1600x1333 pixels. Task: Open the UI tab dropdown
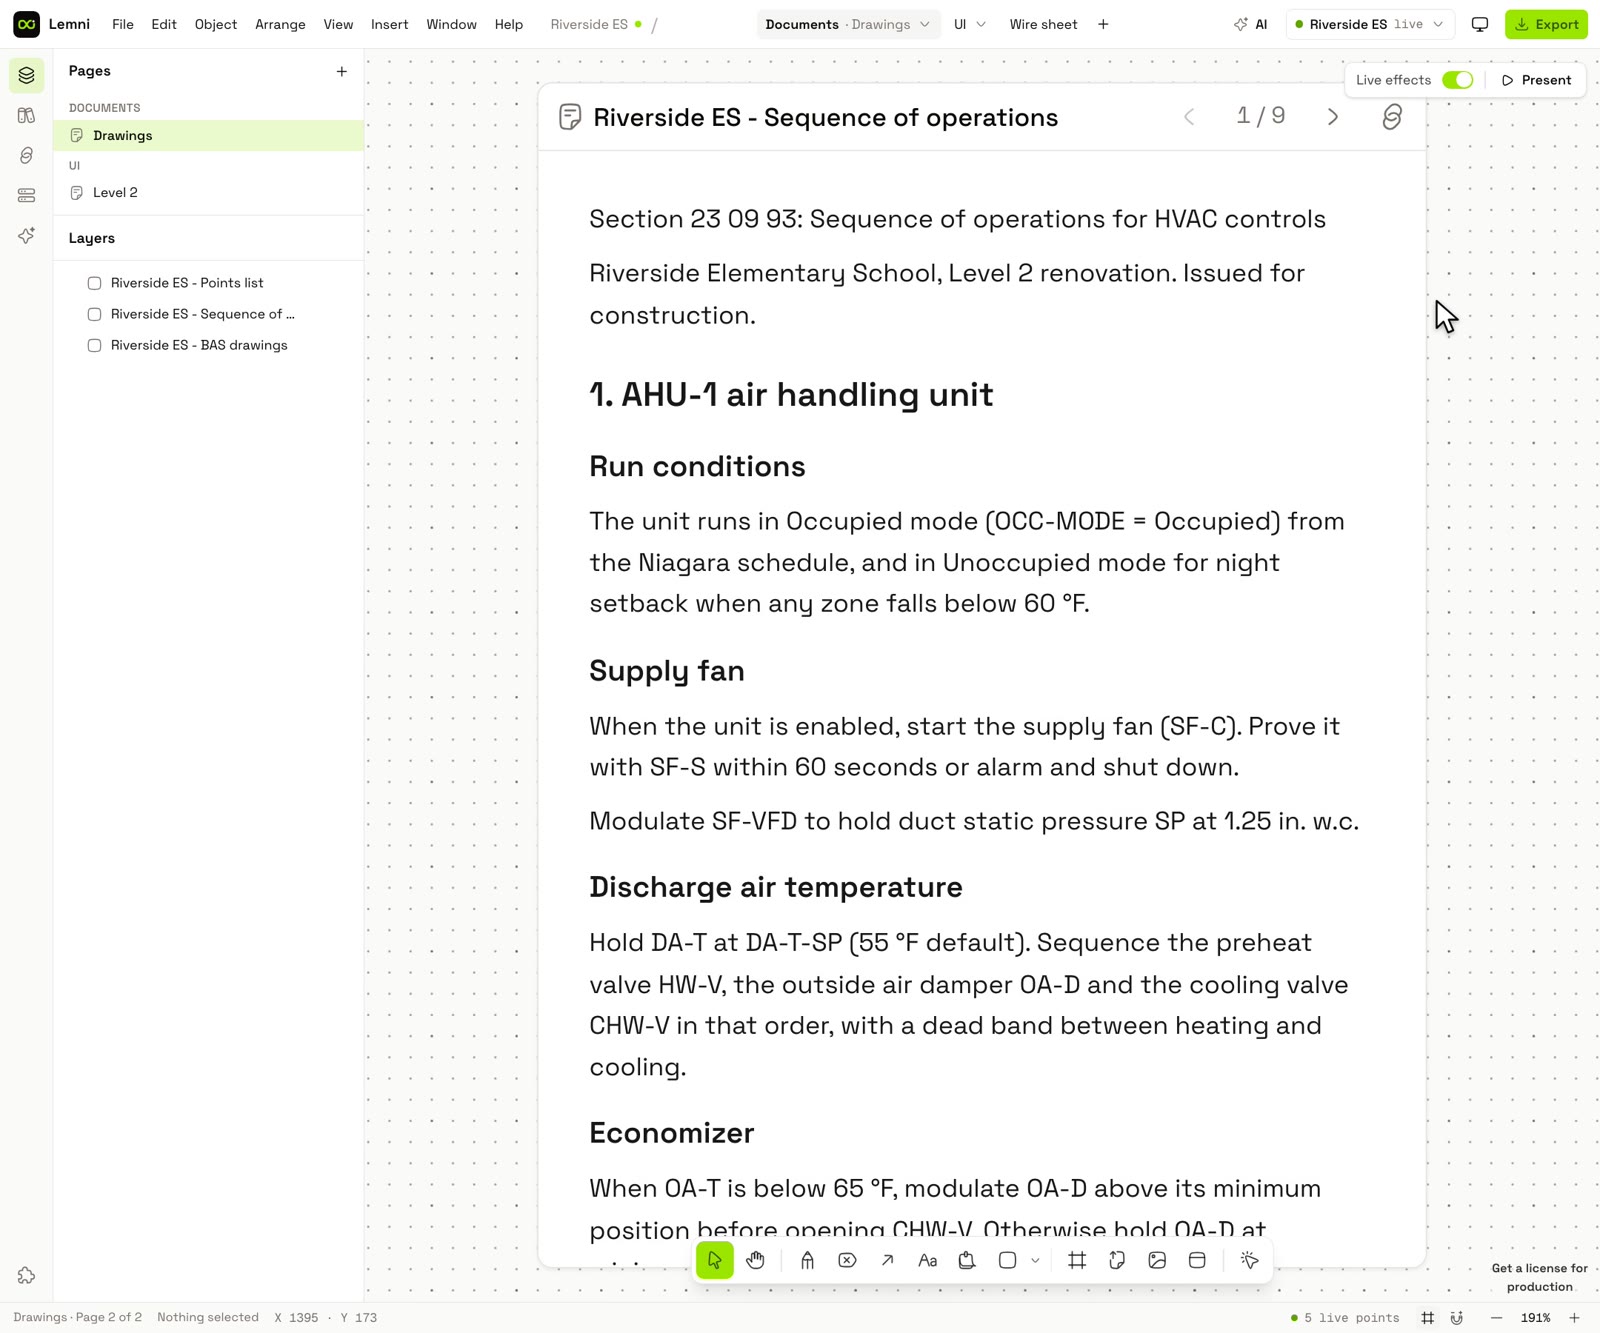[969, 24]
